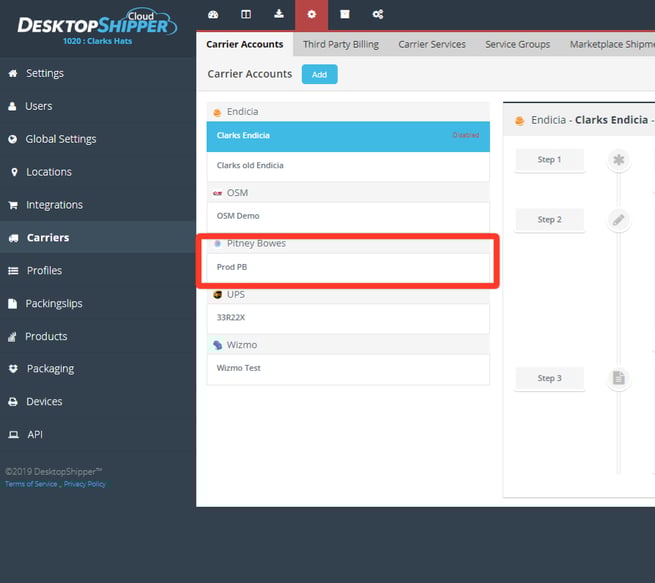Image resolution: width=655 pixels, height=583 pixels.
Task: Click the Pitney Bowes carrier logo
Action: click(217, 243)
